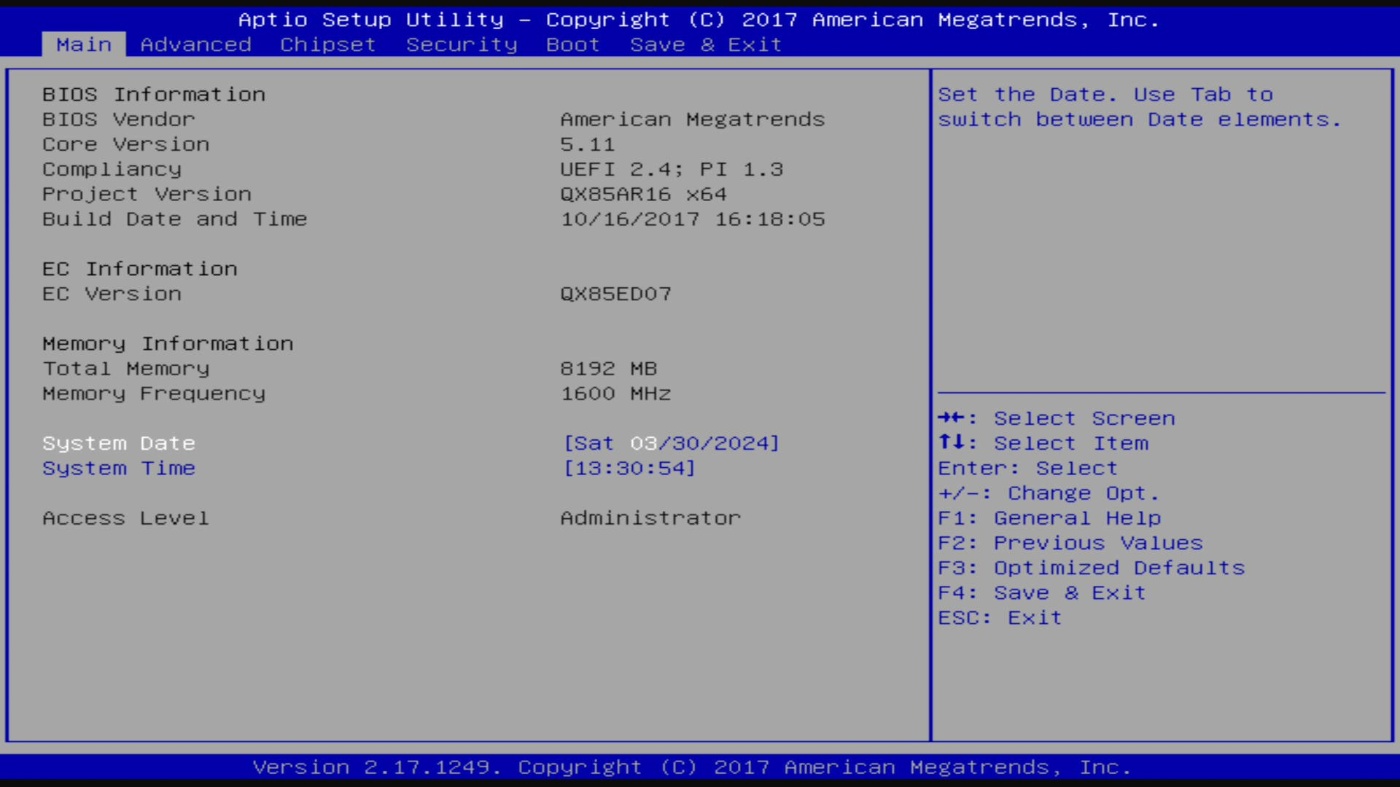
Task: Click the Compliancy label
Action: point(112,169)
